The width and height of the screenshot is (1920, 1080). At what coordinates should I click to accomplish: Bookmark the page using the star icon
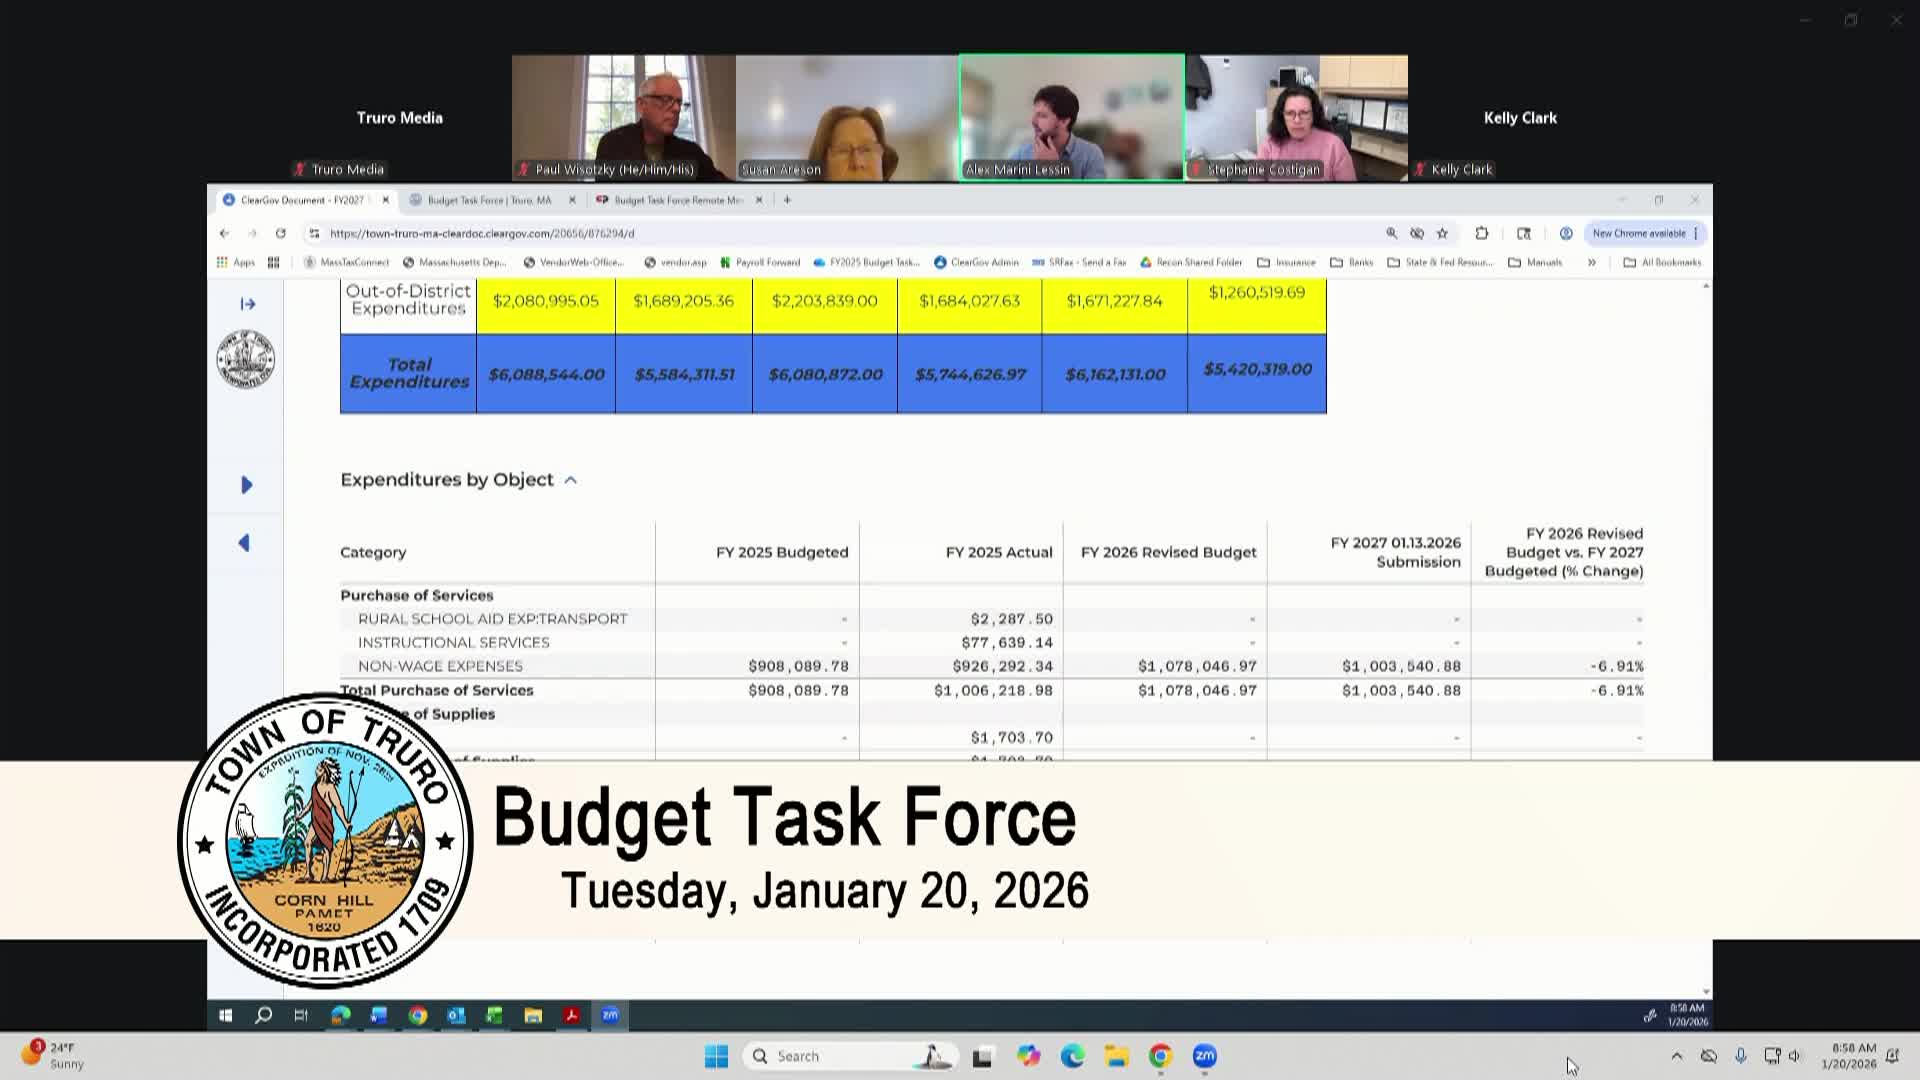1442,233
